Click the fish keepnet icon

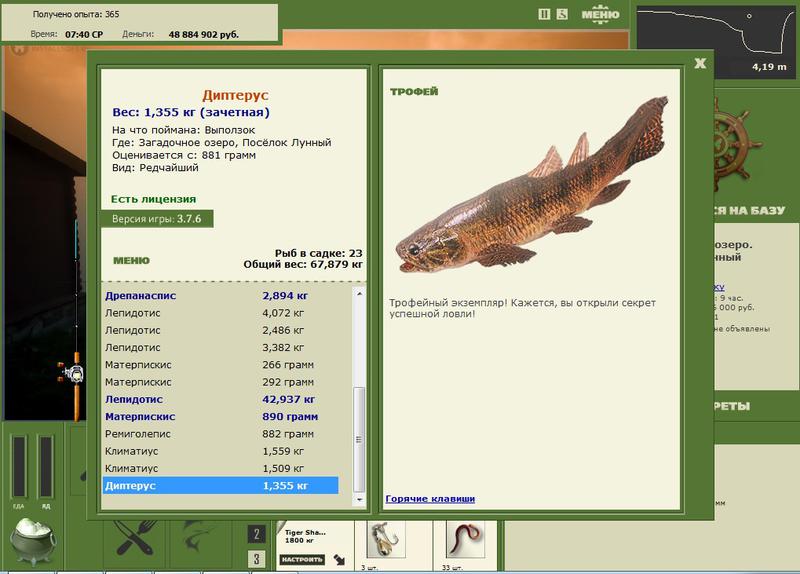(x=198, y=536)
